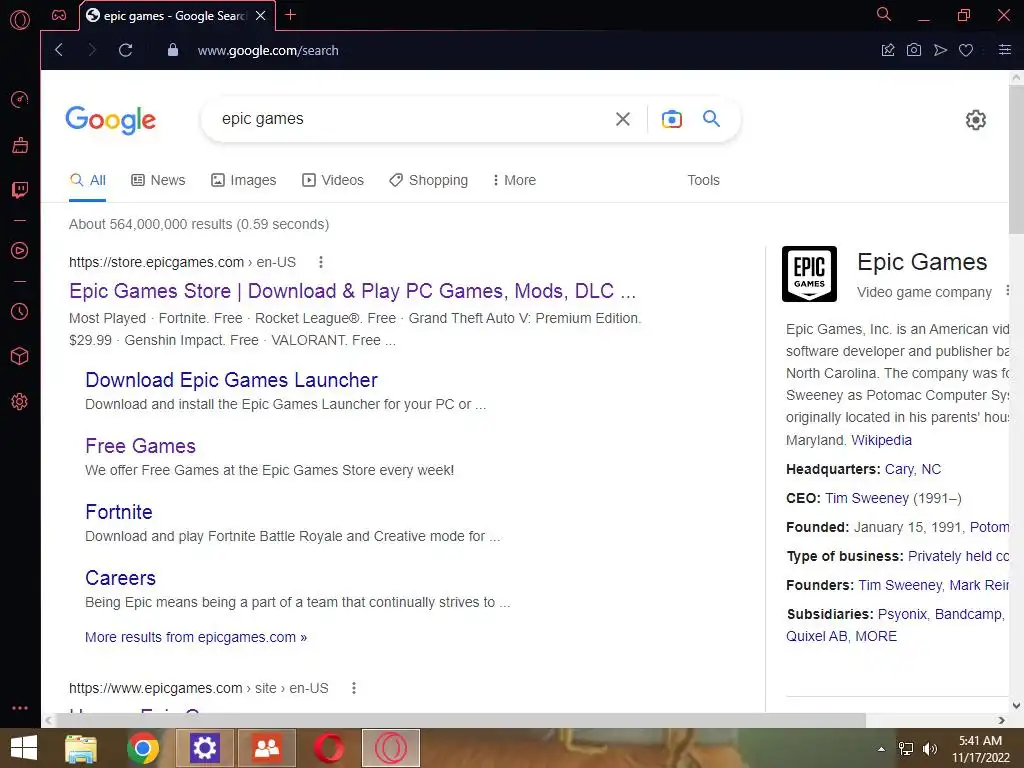Open Google quick settings gear
Viewport: 1024px width, 768px height.
click(x=976, y=120)
